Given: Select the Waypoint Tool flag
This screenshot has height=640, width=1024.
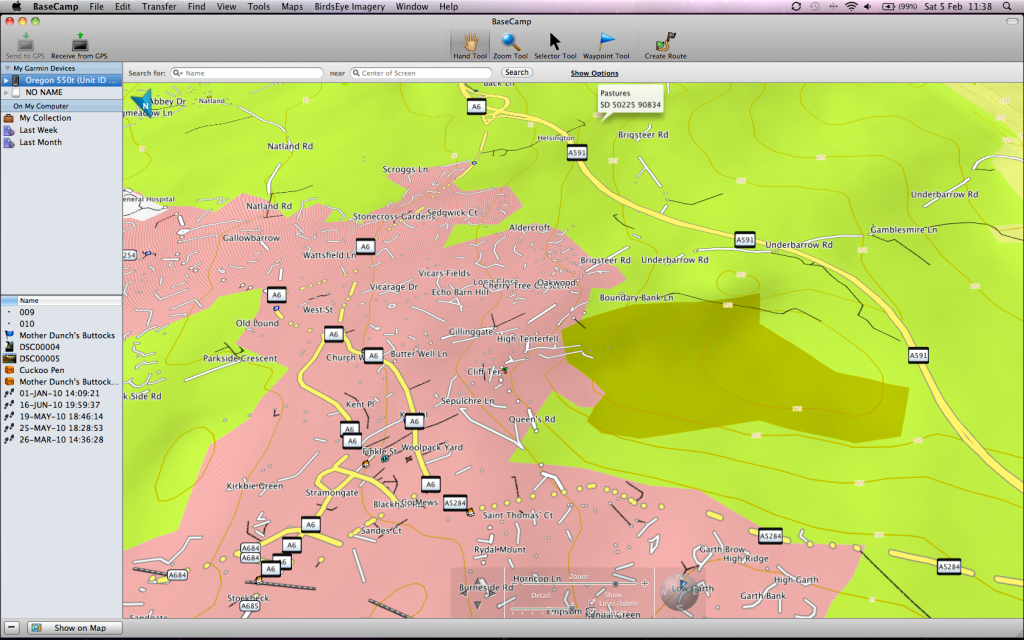Looking at the screenshot, I should [607, 42].
